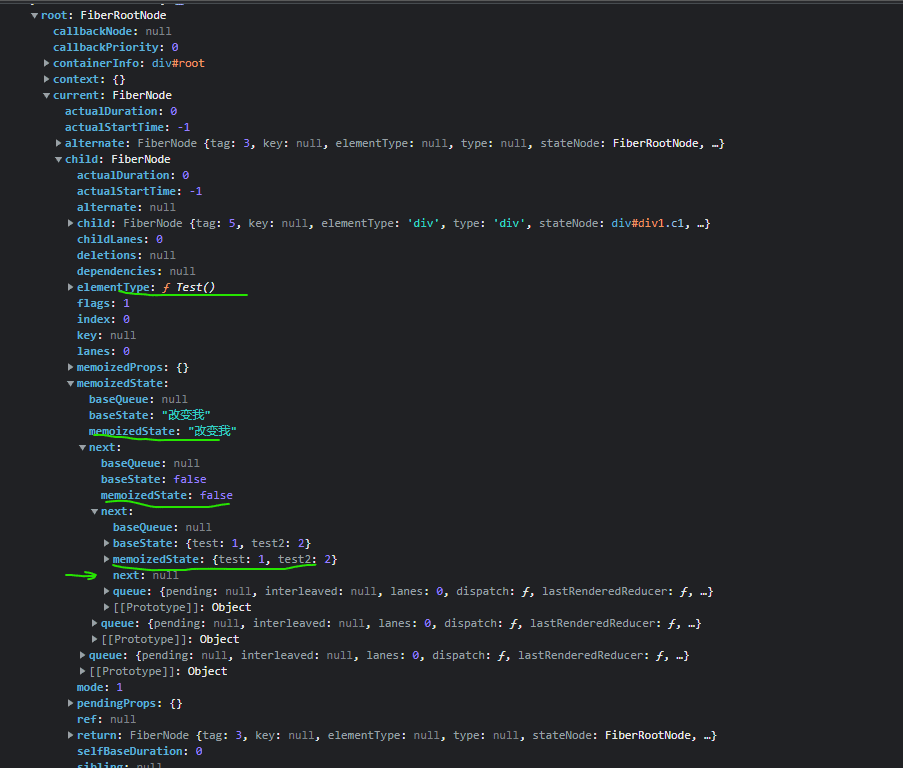Expand the memoizedProps {} property
This screenshot has height=768, width=903.
[71, 368]
